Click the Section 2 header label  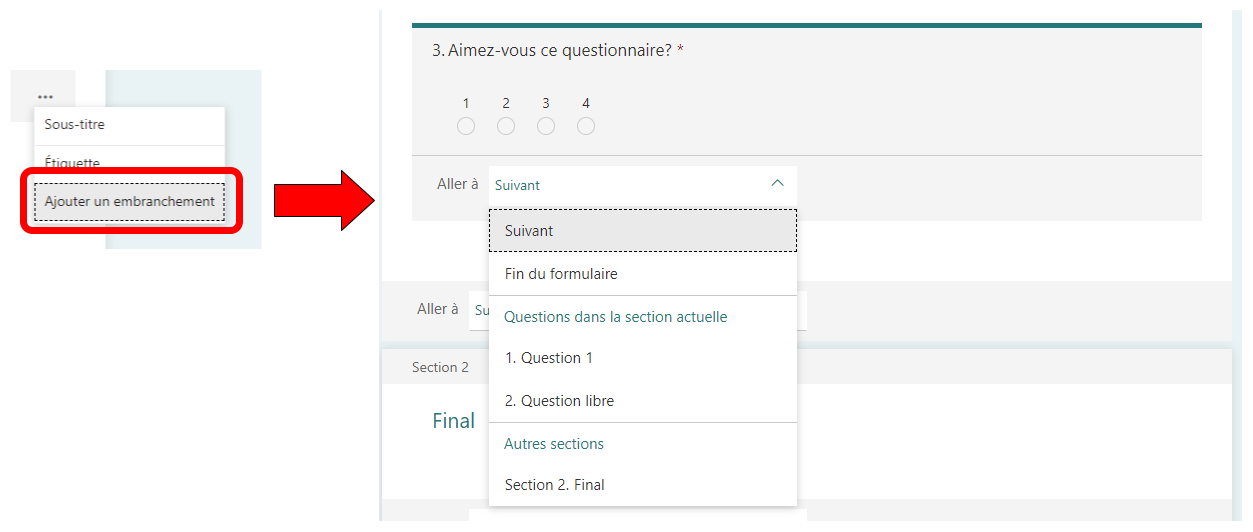440,367
